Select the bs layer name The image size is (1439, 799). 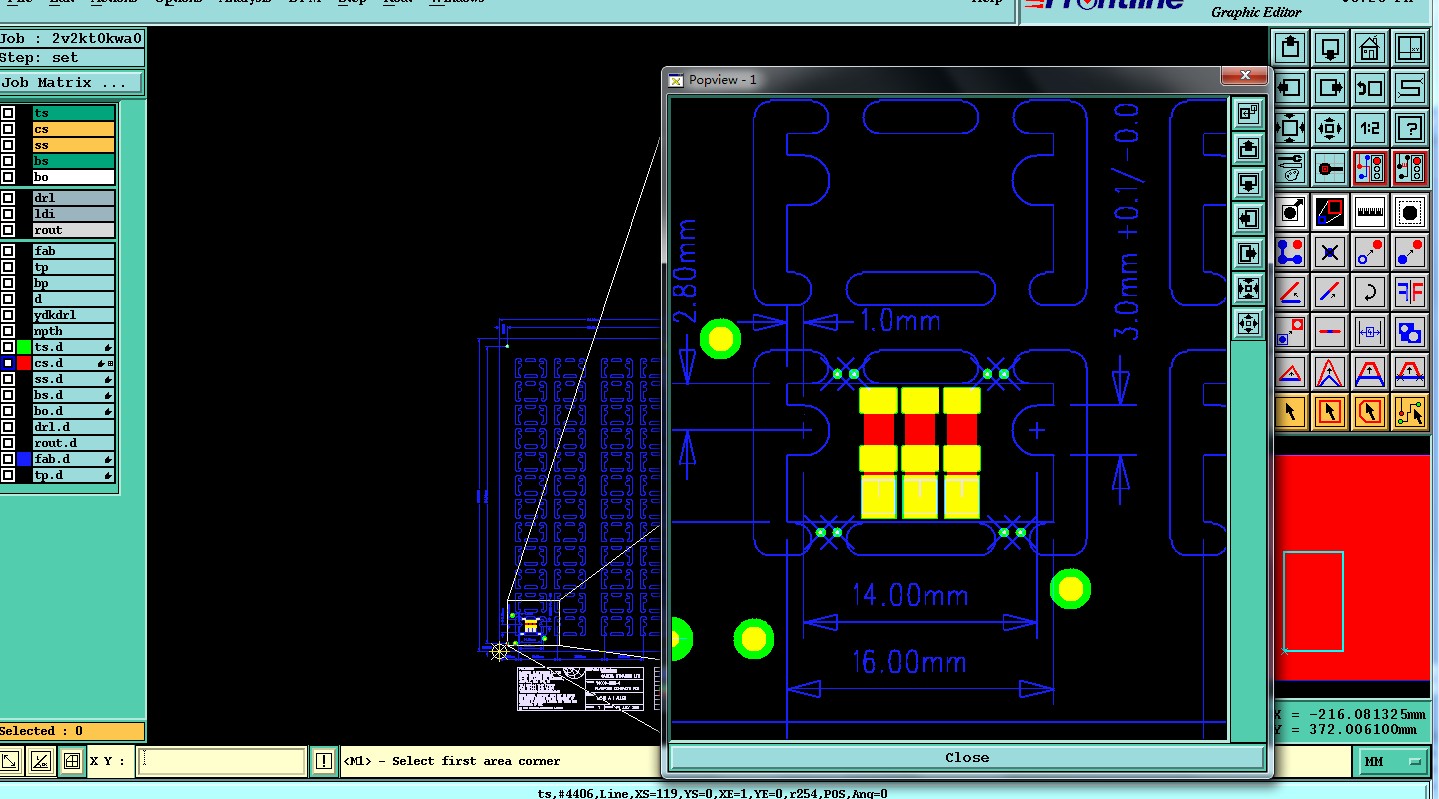pos(74,161)
